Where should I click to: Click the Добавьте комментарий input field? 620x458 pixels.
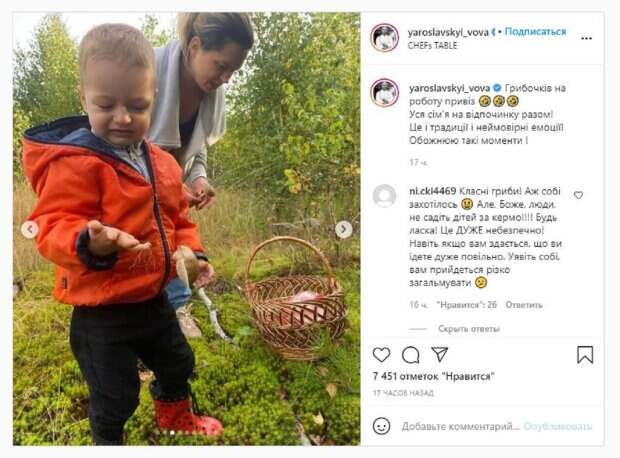pos(460,426)
